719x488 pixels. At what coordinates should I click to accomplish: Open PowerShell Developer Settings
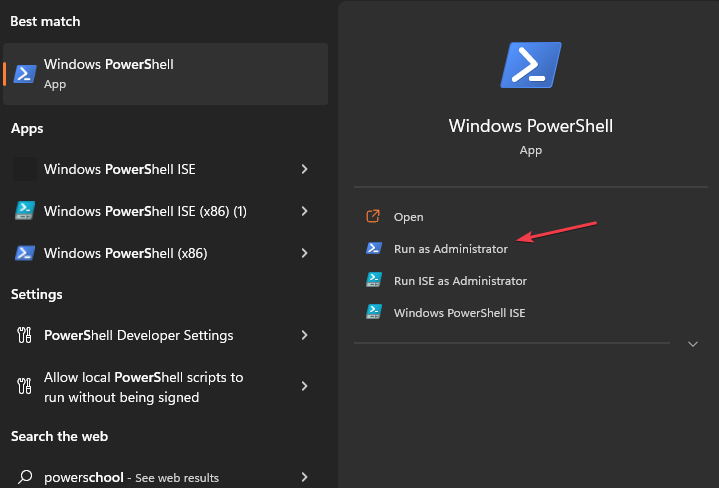[166, 335]
